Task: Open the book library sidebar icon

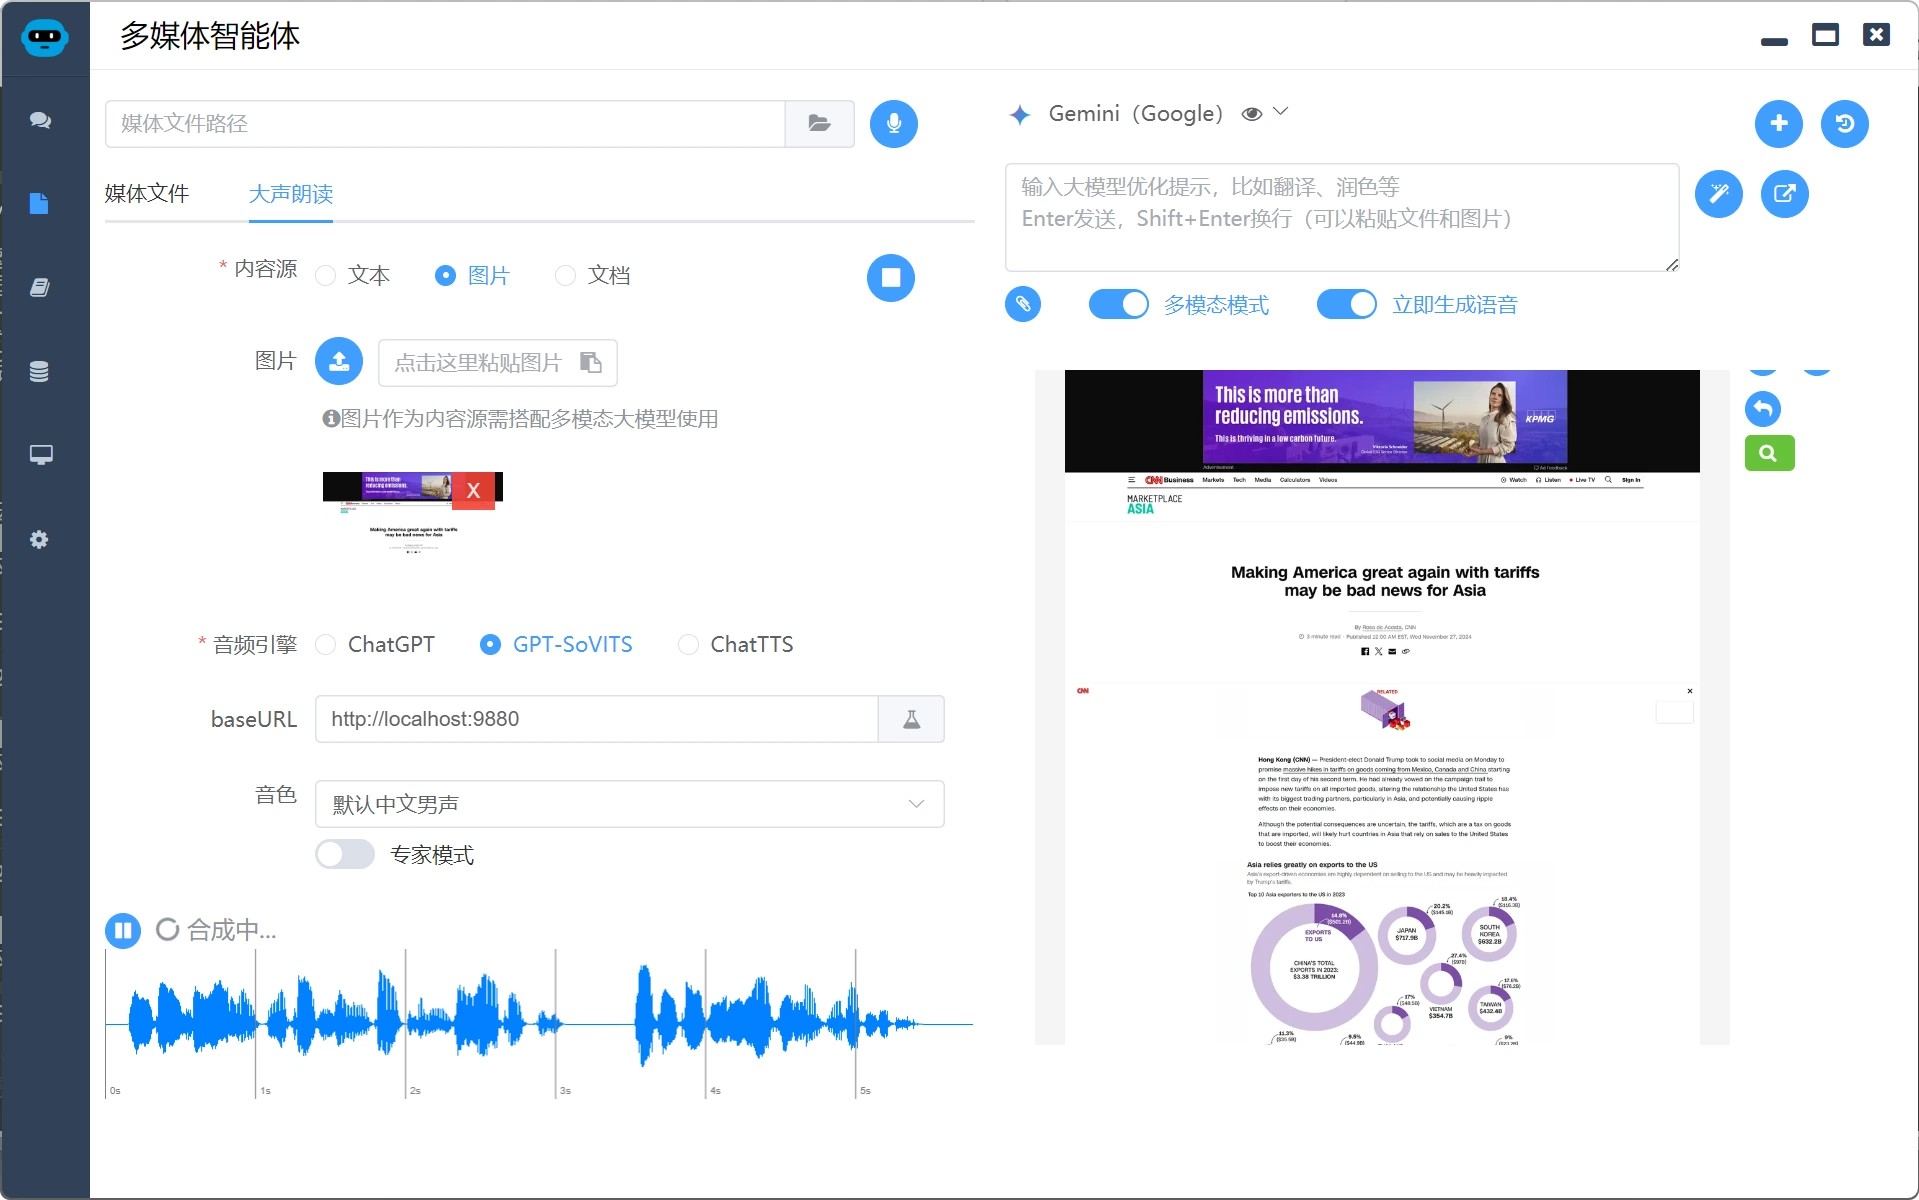Action: click(x=39, y=288)
